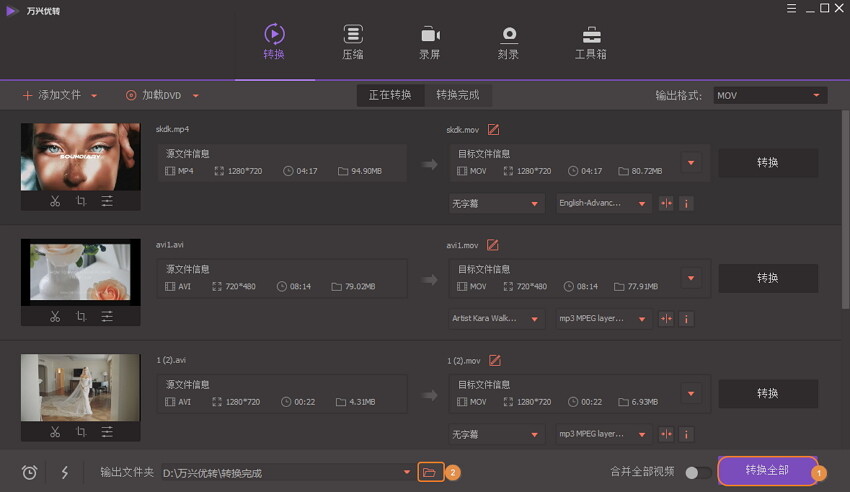
Task: Click source size 94.90MB value
Action: tap(366, 171)
